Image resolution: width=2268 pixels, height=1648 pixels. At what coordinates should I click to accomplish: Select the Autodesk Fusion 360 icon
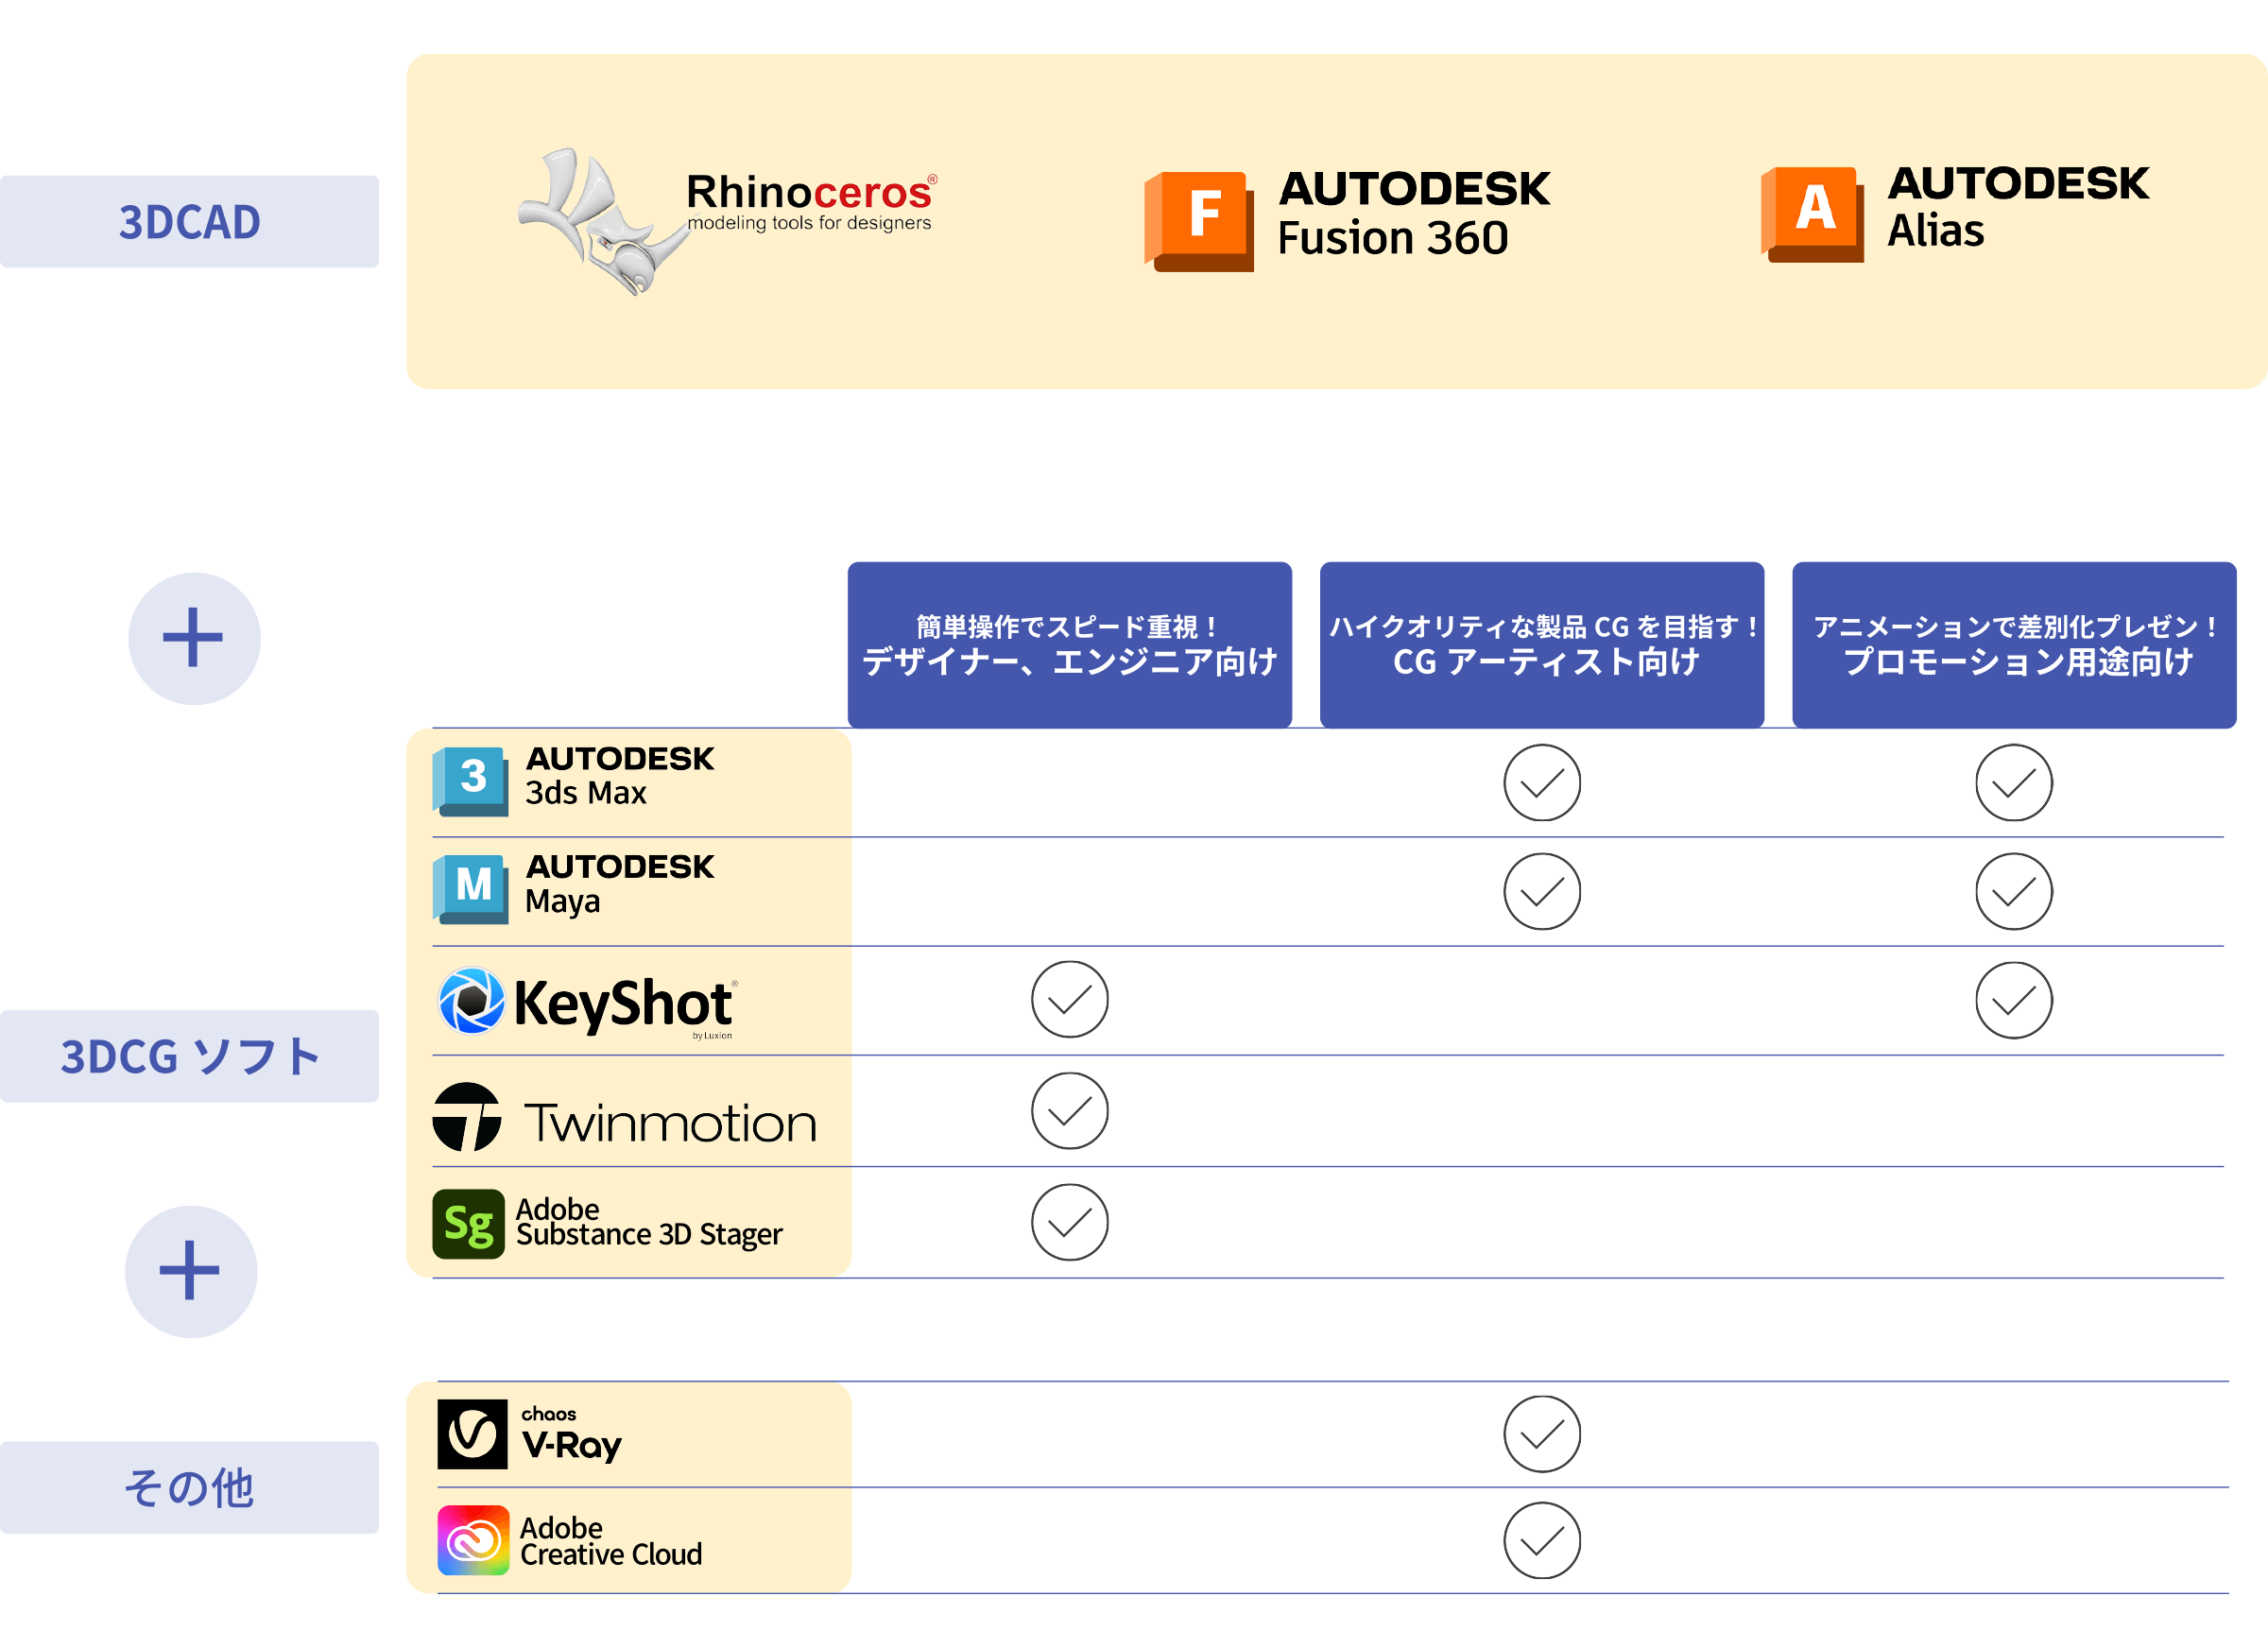[x=1199, y=221]
